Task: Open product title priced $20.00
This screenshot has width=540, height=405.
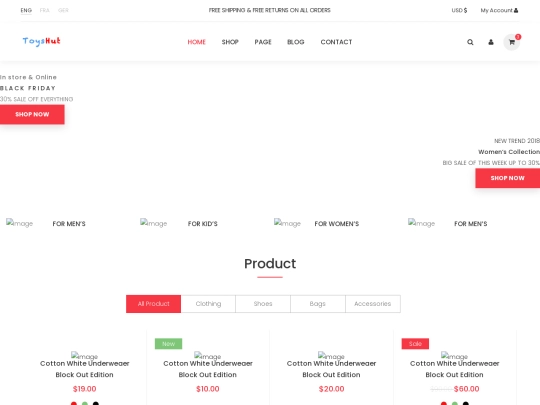Action: [331, 369]
